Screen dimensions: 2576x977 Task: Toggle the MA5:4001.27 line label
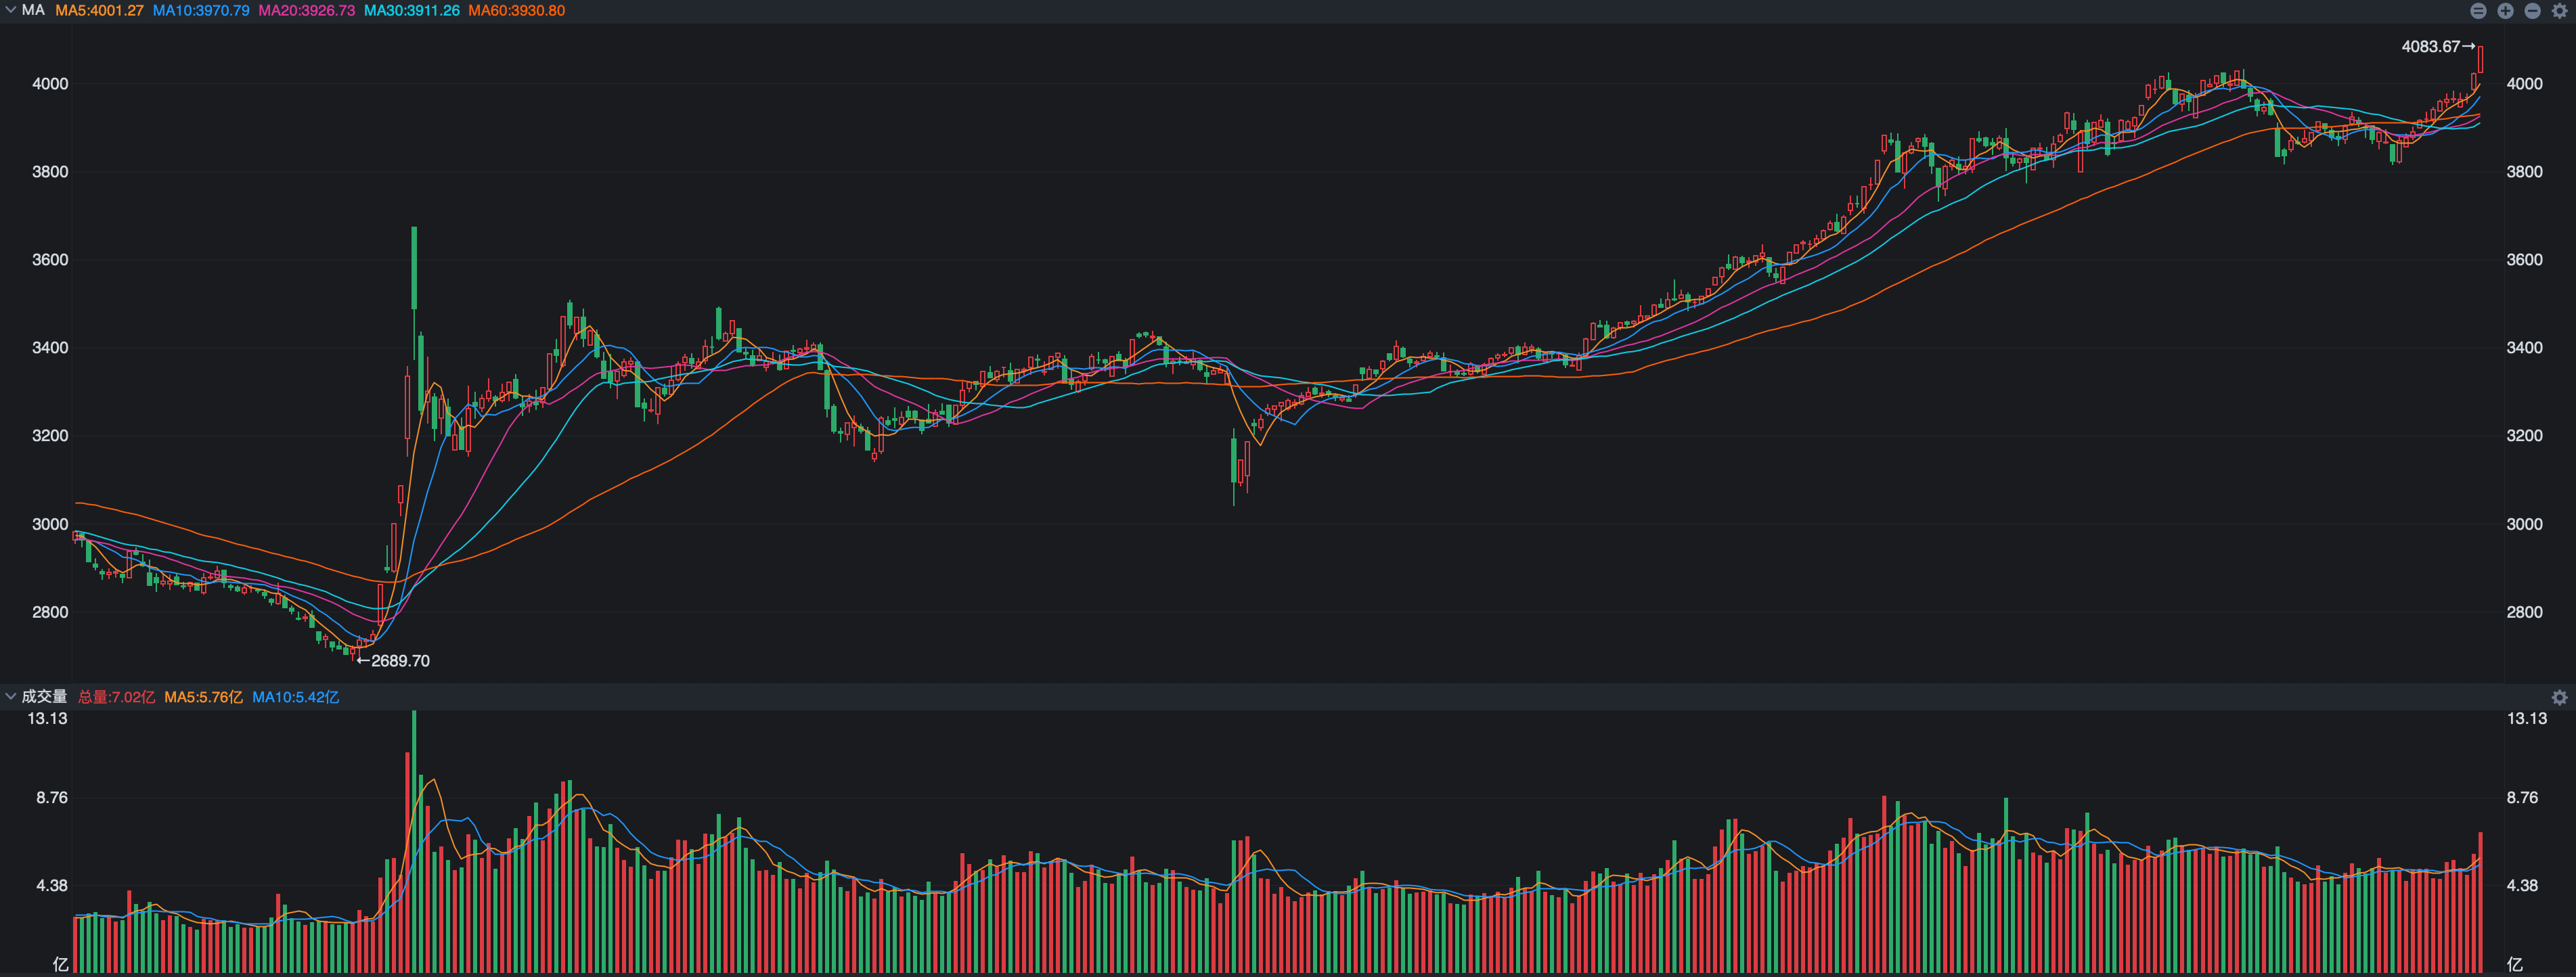[99, 11]
